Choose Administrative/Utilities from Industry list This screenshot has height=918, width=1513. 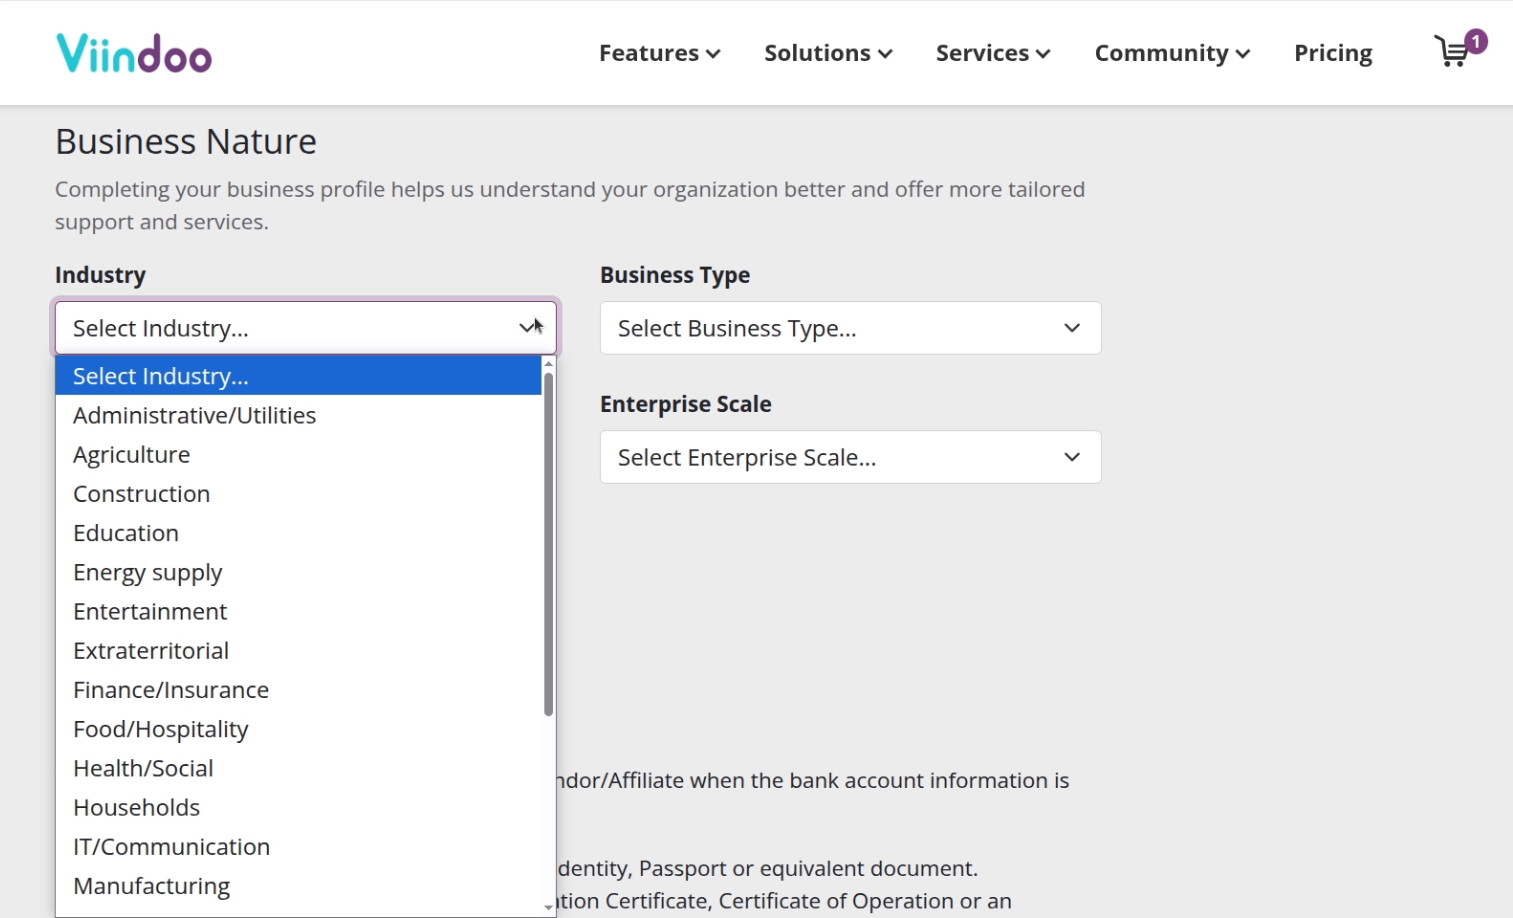(298, 415)
